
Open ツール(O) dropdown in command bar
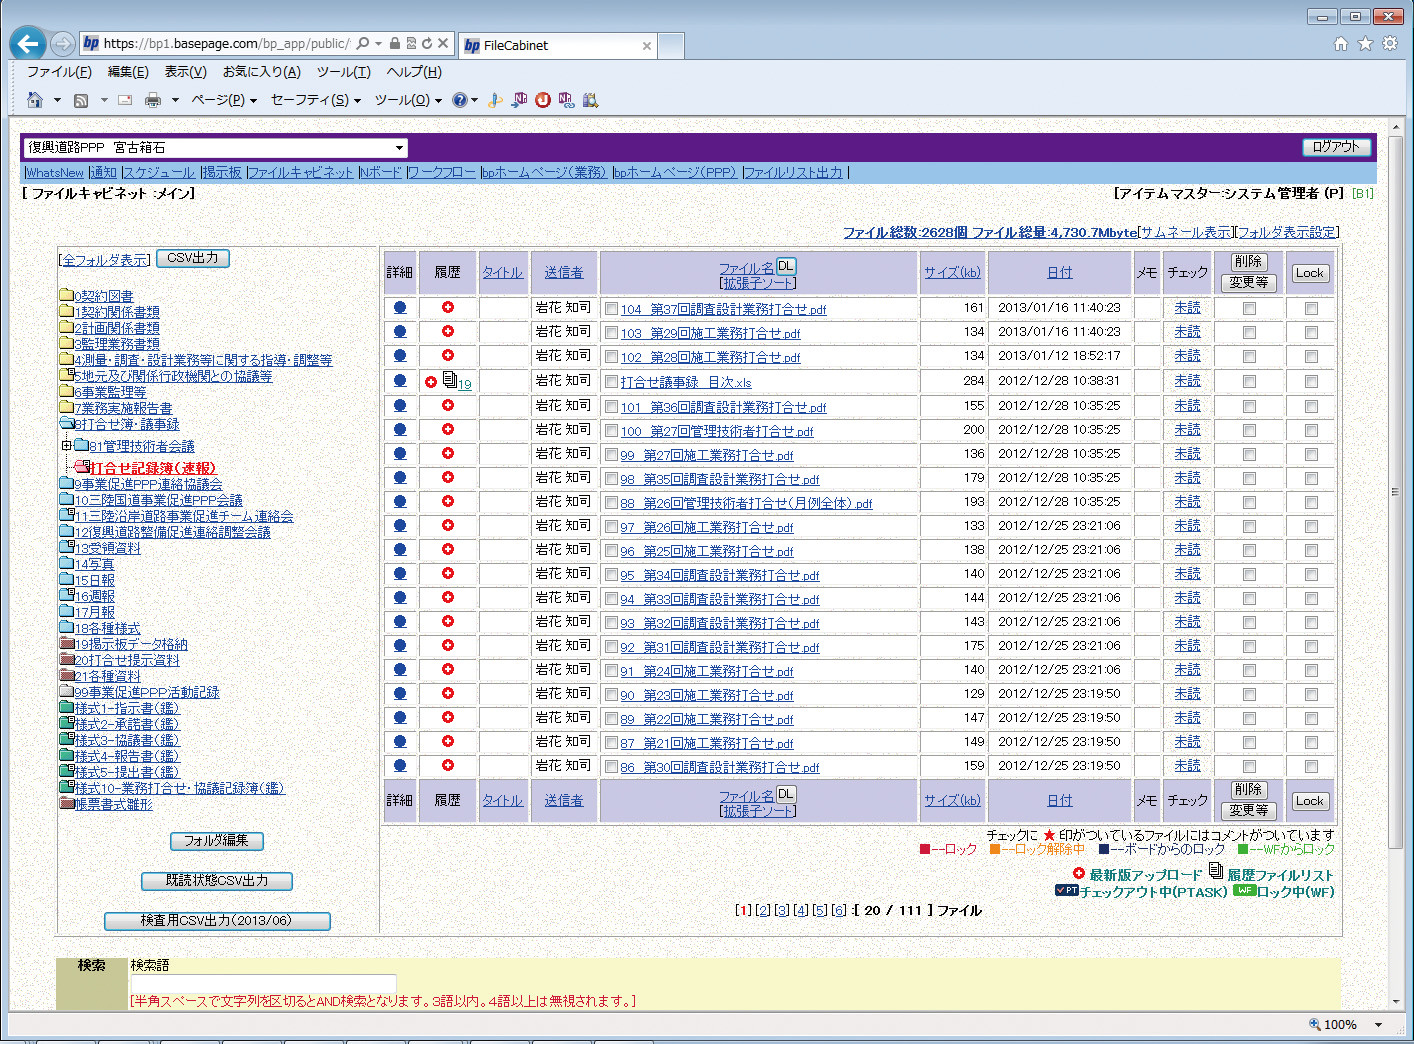pos(408,100)
